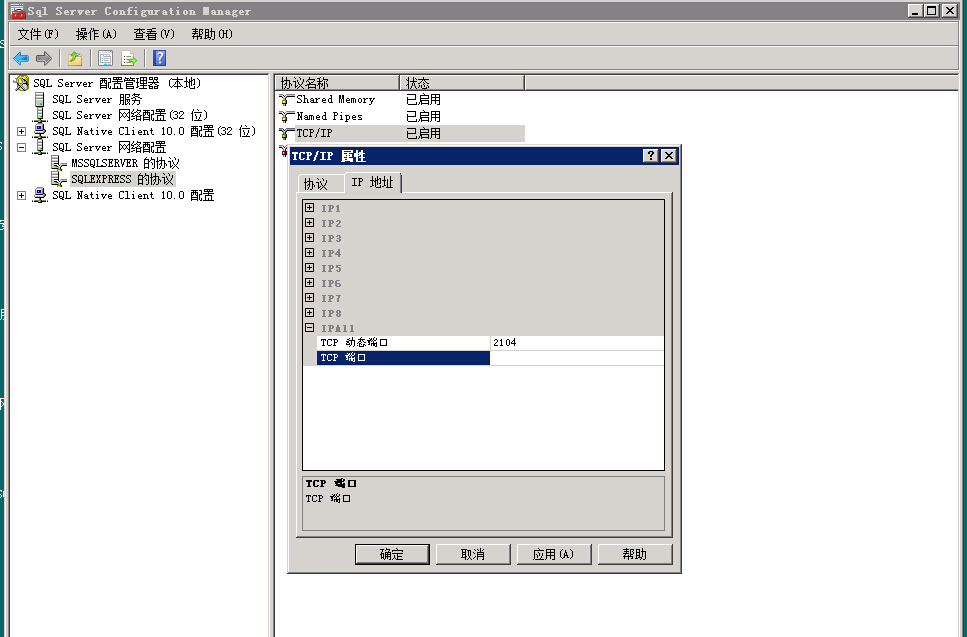Expand the SQL Native Client 10.0 配置 node

(x=22, y=195)
